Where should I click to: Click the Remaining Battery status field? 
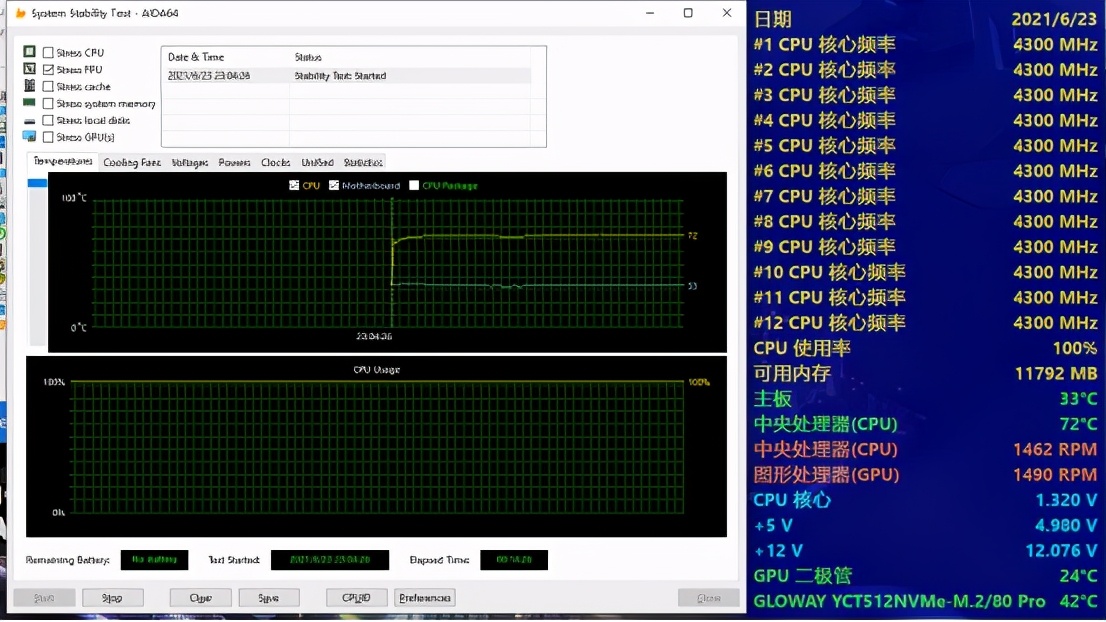(154, 559)
